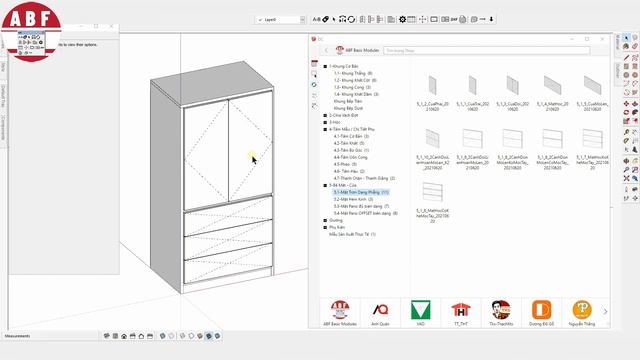Image resolution: width=640 pixels, height=360 pixels.
Task: Select the 5_1_2_CuaPhai thumbnail
Action: 432,85
